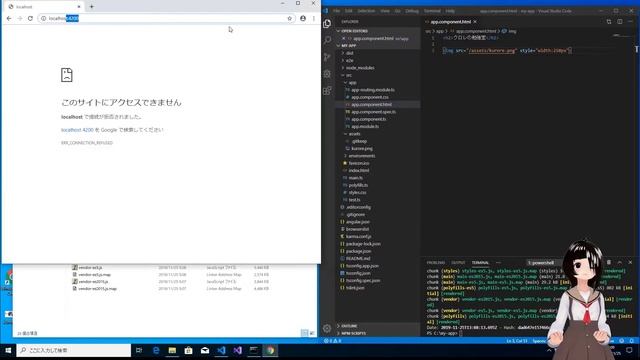Select the app.component.html editor tab
640x360 pixels.
point(451,22)
